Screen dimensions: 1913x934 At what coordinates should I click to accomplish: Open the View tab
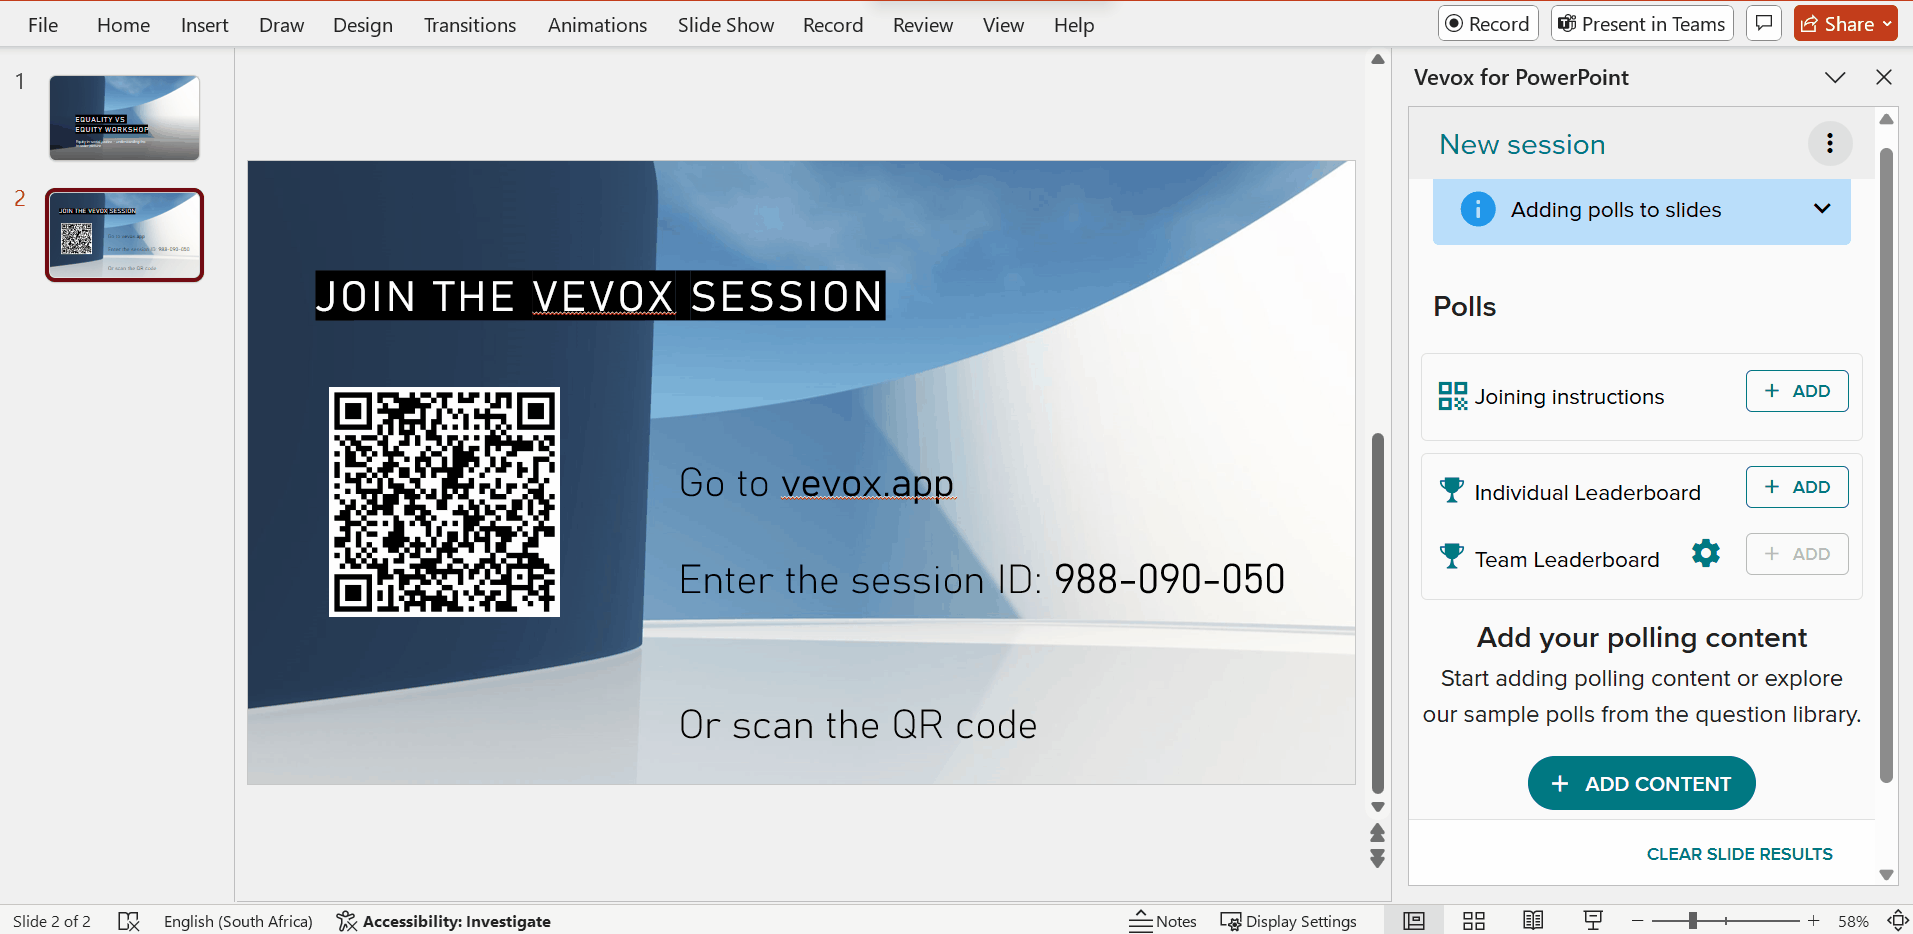click(x=1003, y=25)
